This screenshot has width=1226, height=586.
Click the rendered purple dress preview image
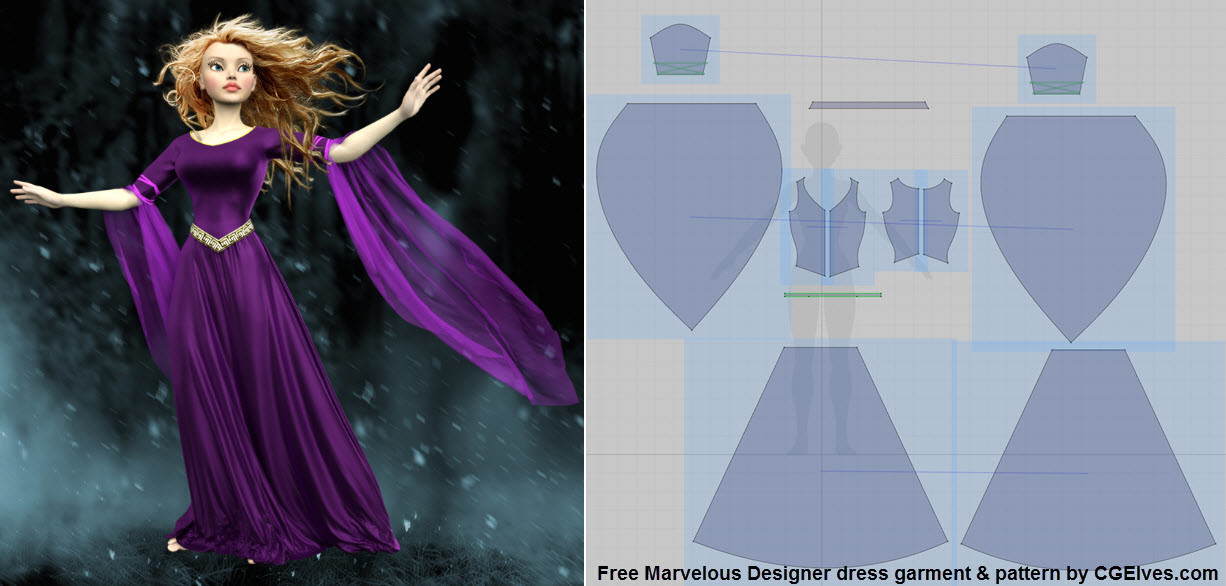291,293
